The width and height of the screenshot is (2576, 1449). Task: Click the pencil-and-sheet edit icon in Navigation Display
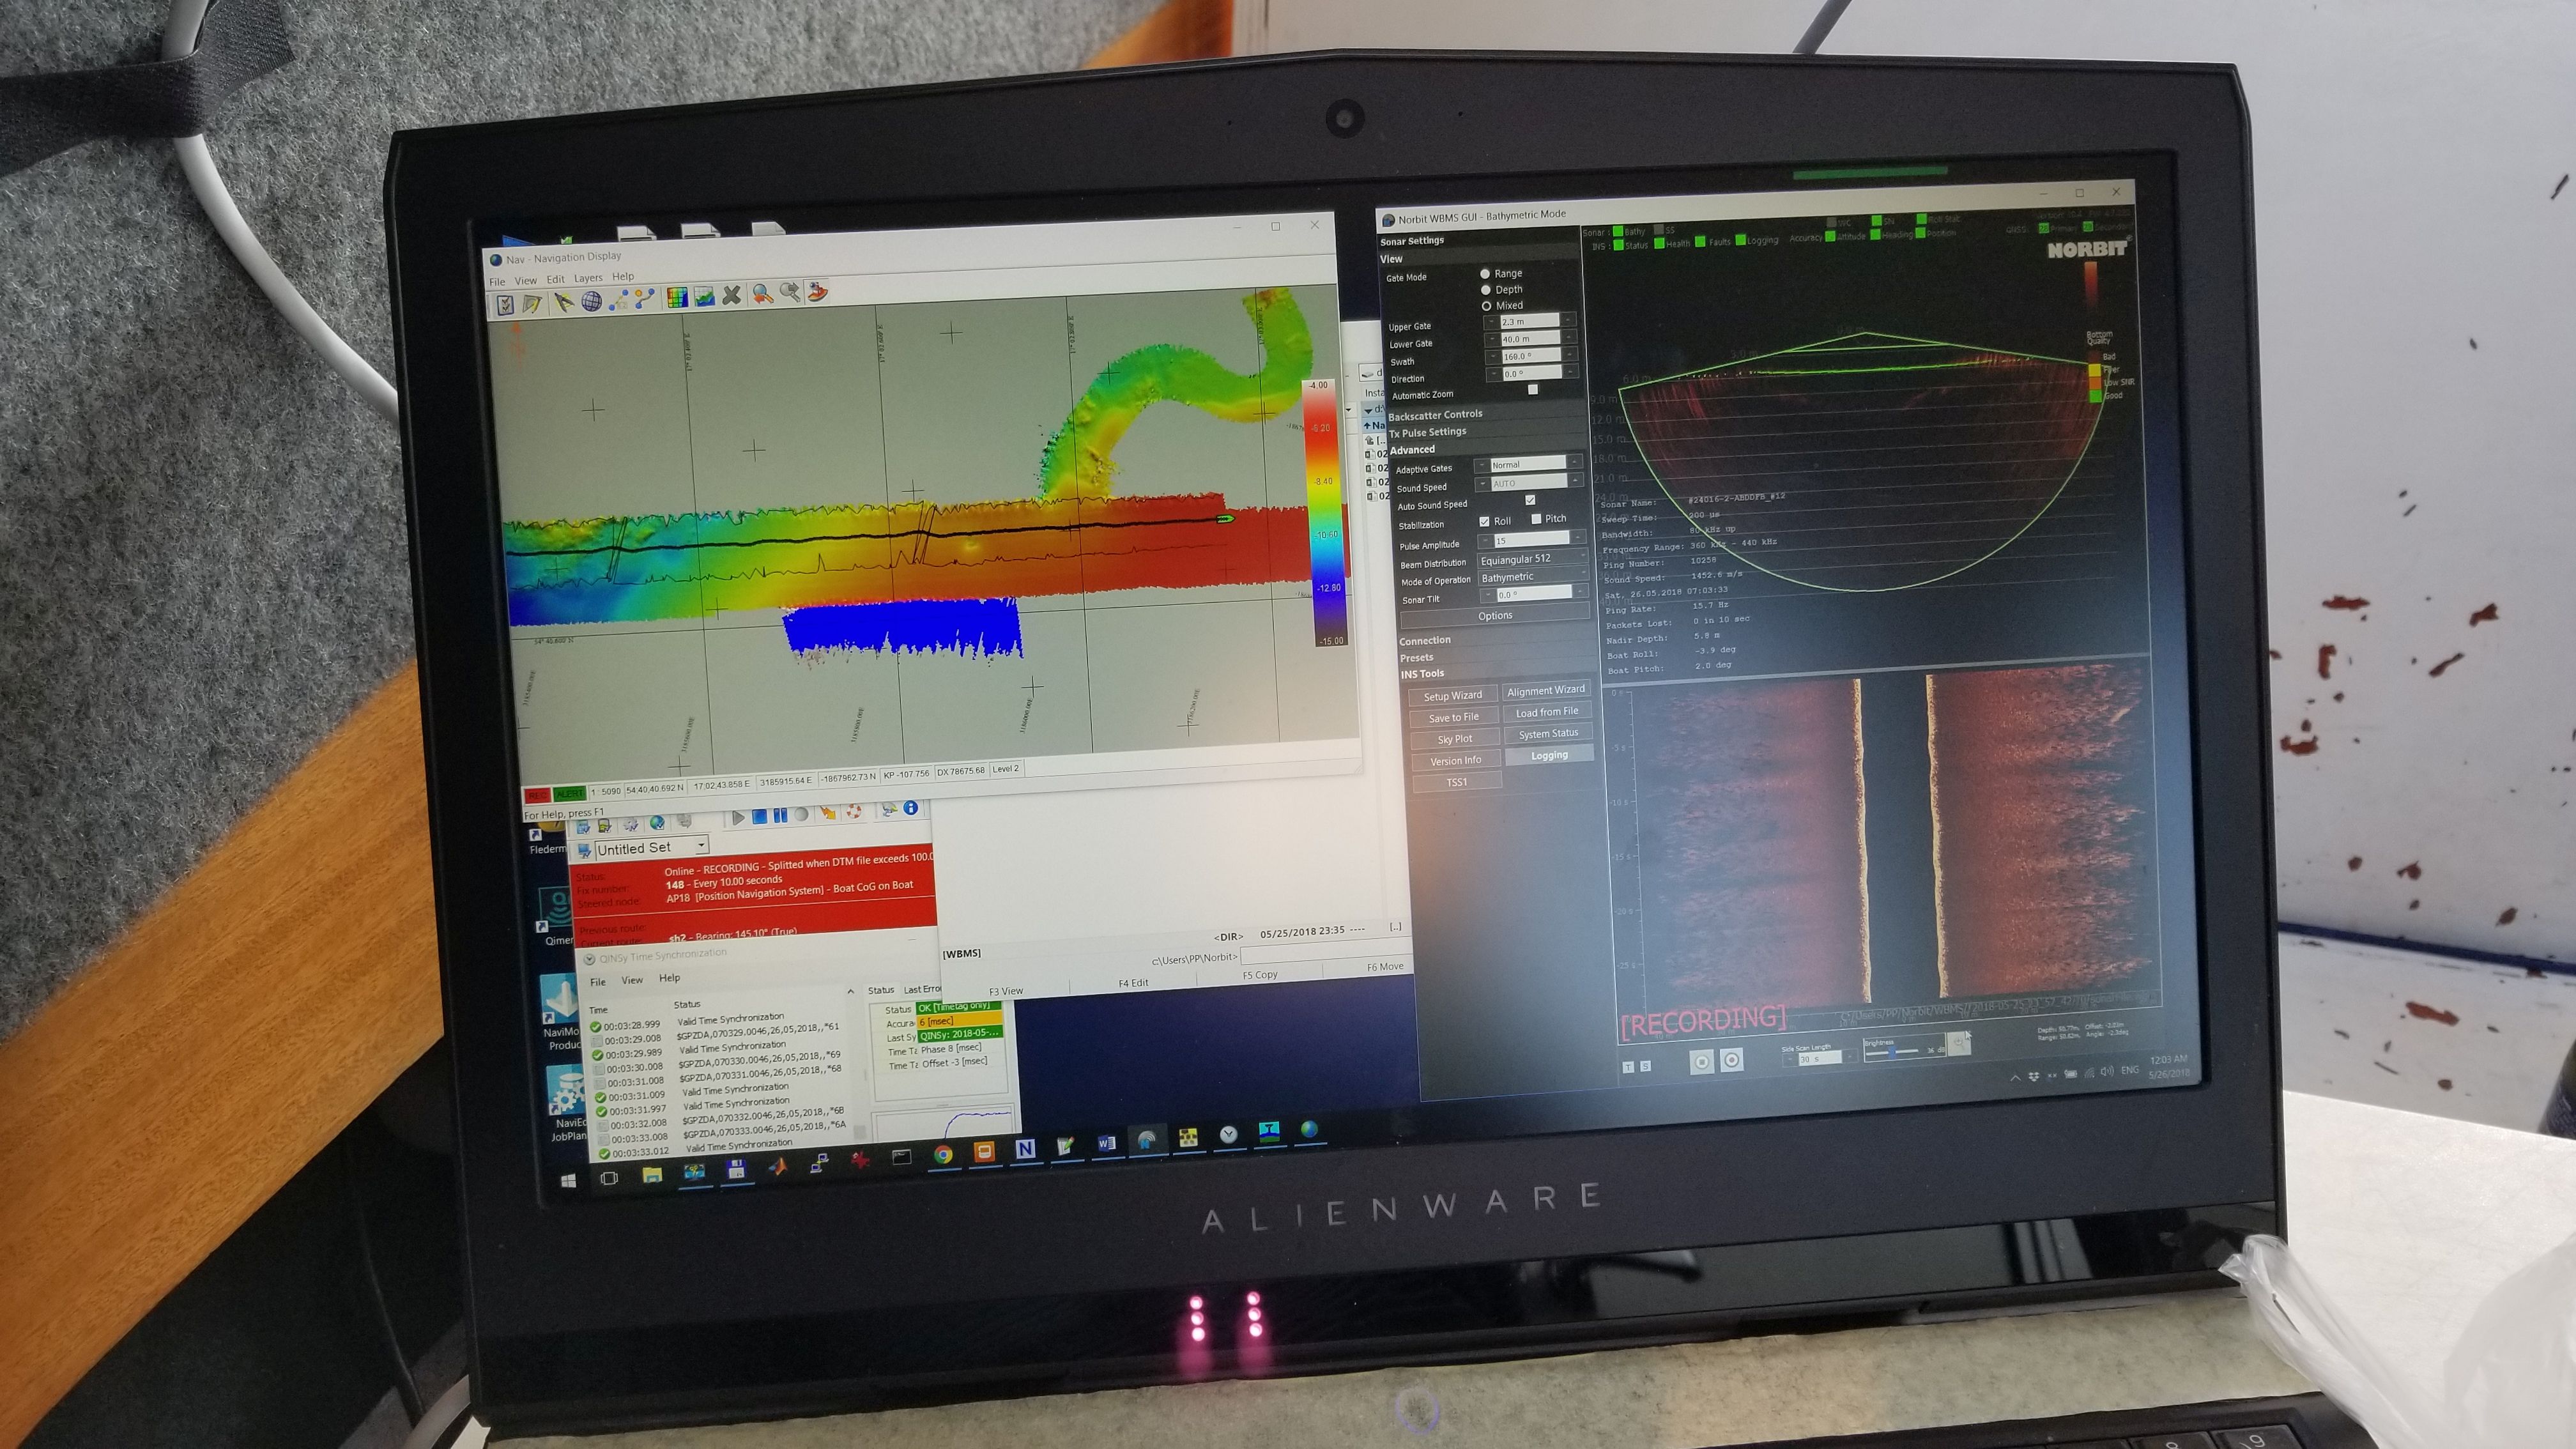[532, 303]
